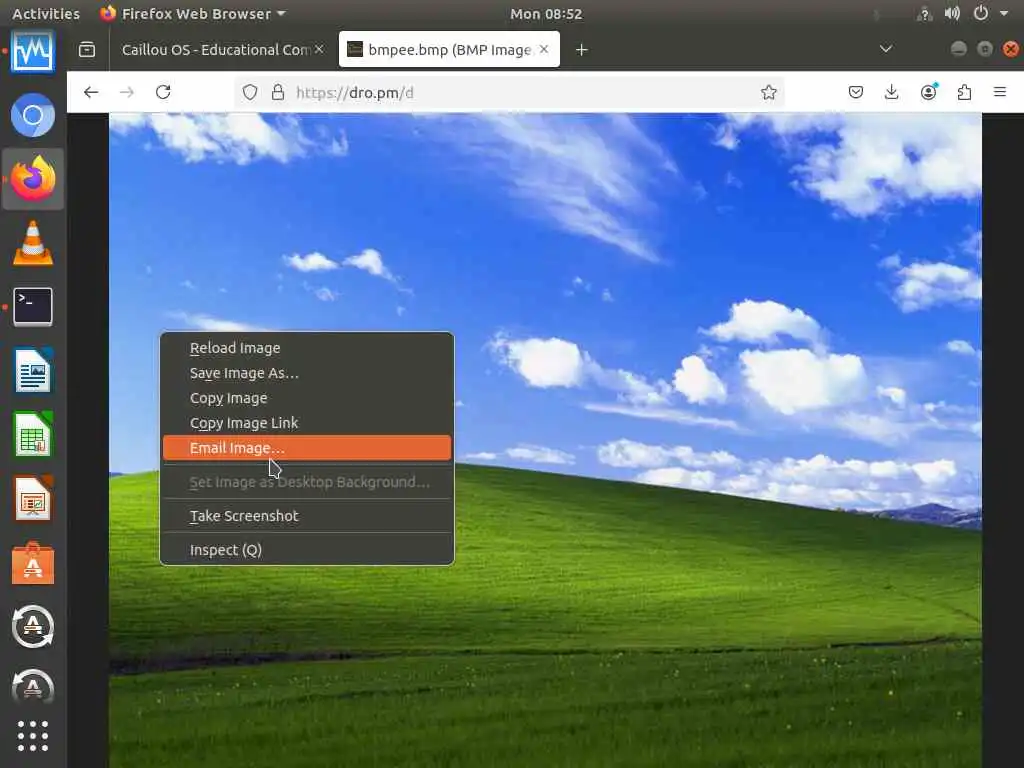
Task: Choose Email Image…
Action: (307, 448)
